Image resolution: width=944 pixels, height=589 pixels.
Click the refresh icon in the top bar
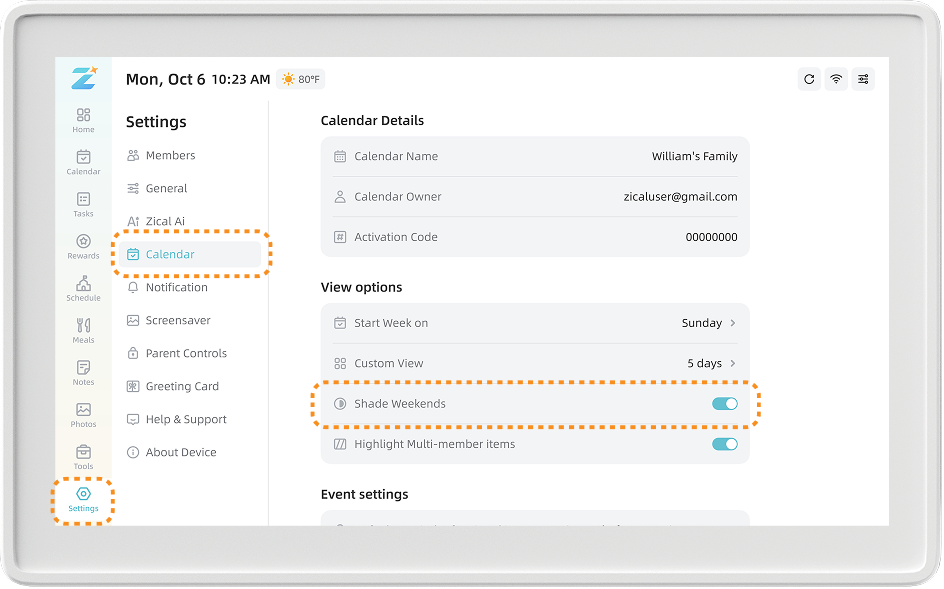pos(809,79)
